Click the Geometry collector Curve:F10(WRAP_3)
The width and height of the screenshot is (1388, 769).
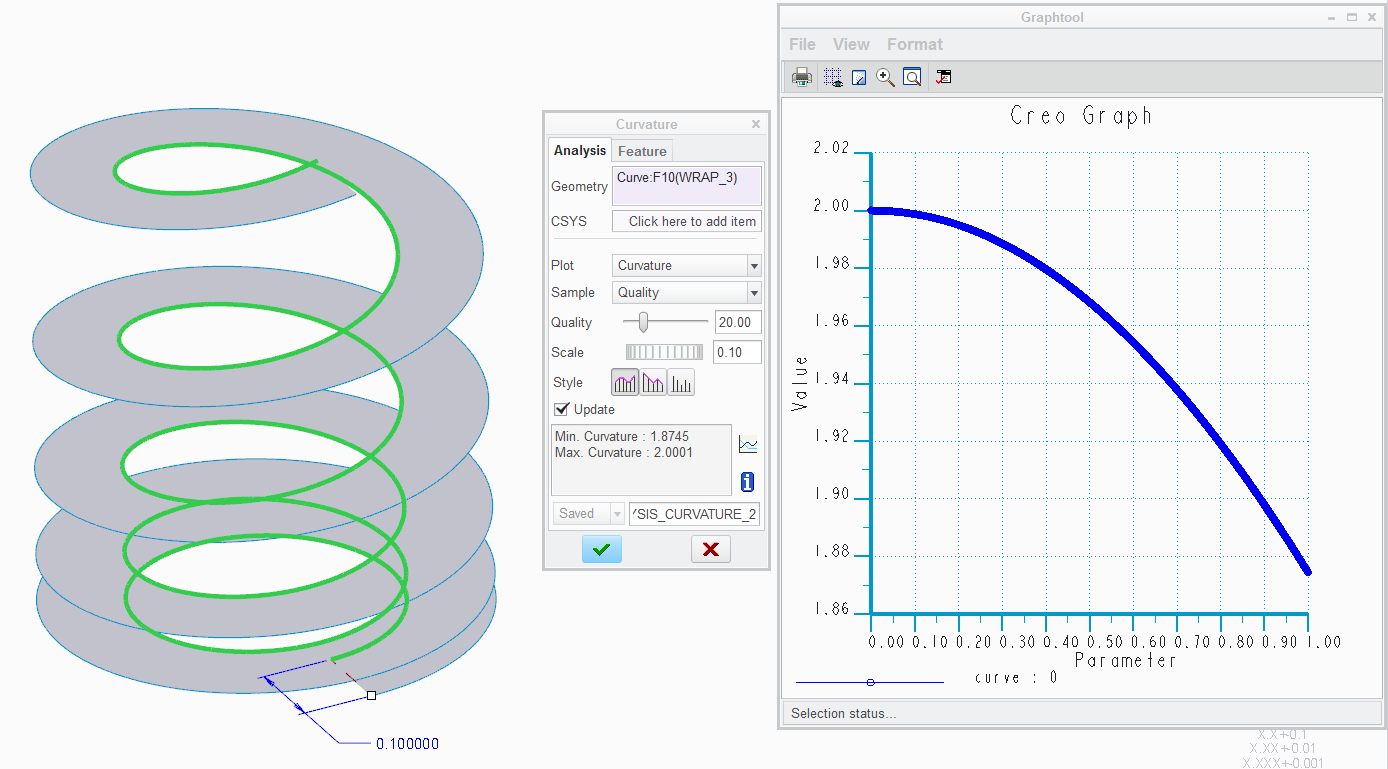pyautogui.click(x=687, y=186)
